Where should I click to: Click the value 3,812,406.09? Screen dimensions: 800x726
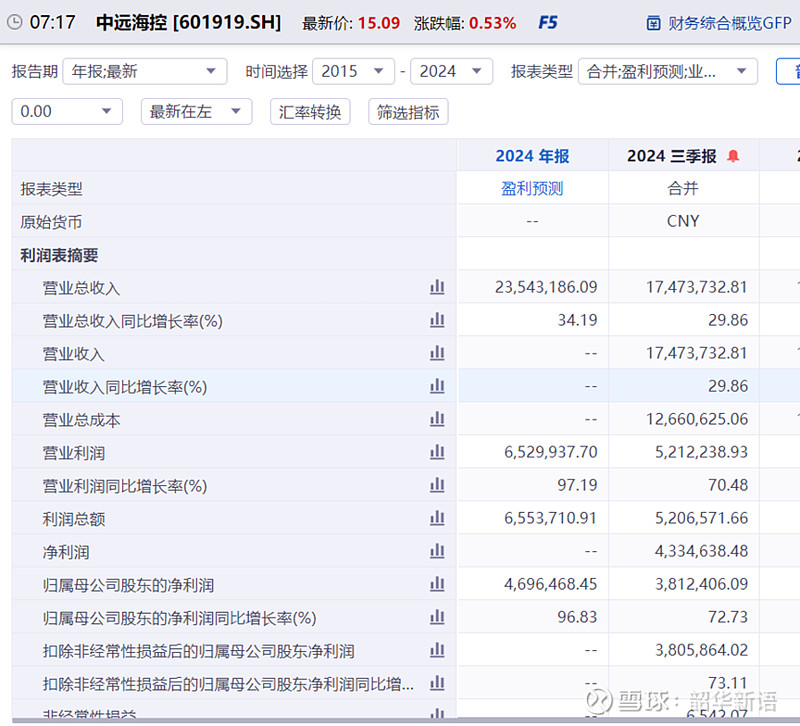701,584
